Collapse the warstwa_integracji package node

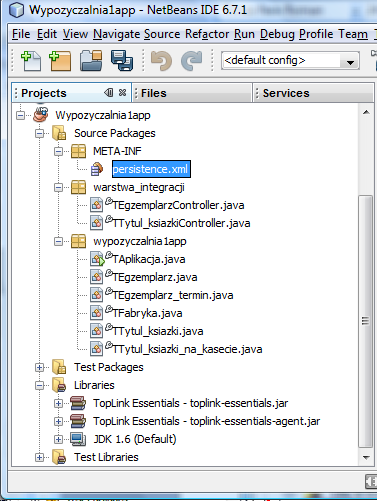pos(58,187)
